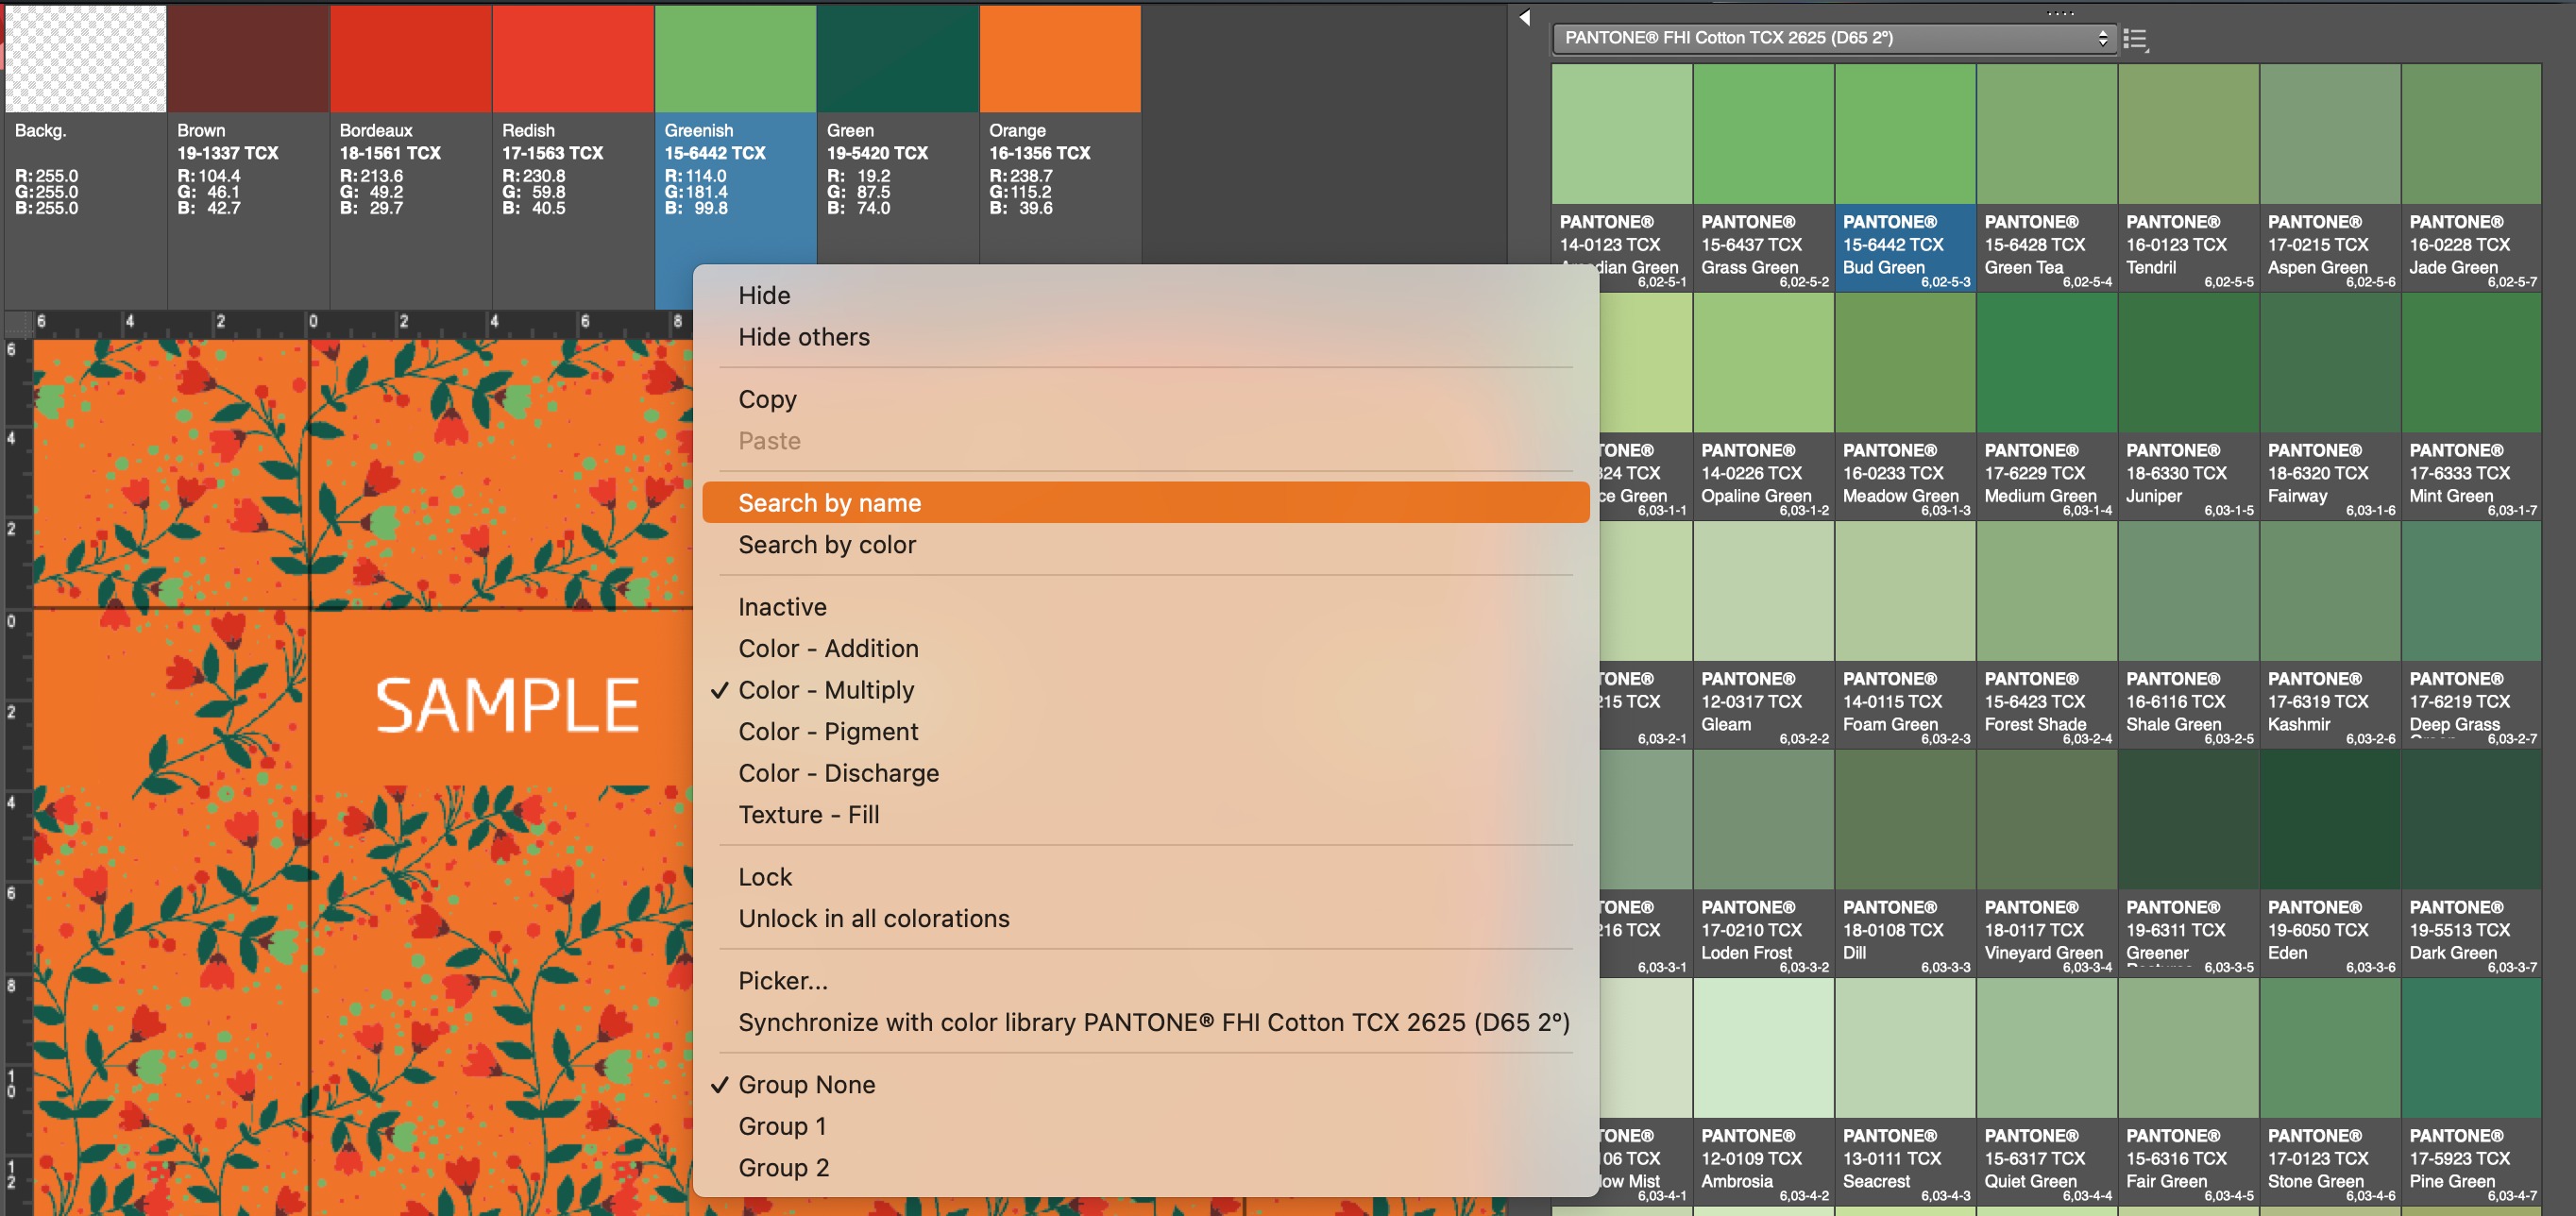The image size is (2576, 1216).
Task: Select the checked Group None option
Action: (806, 1084)
